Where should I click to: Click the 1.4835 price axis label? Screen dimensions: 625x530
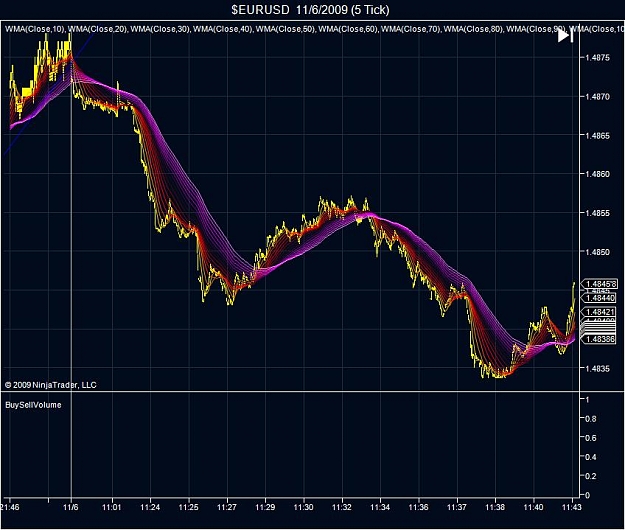597,369
